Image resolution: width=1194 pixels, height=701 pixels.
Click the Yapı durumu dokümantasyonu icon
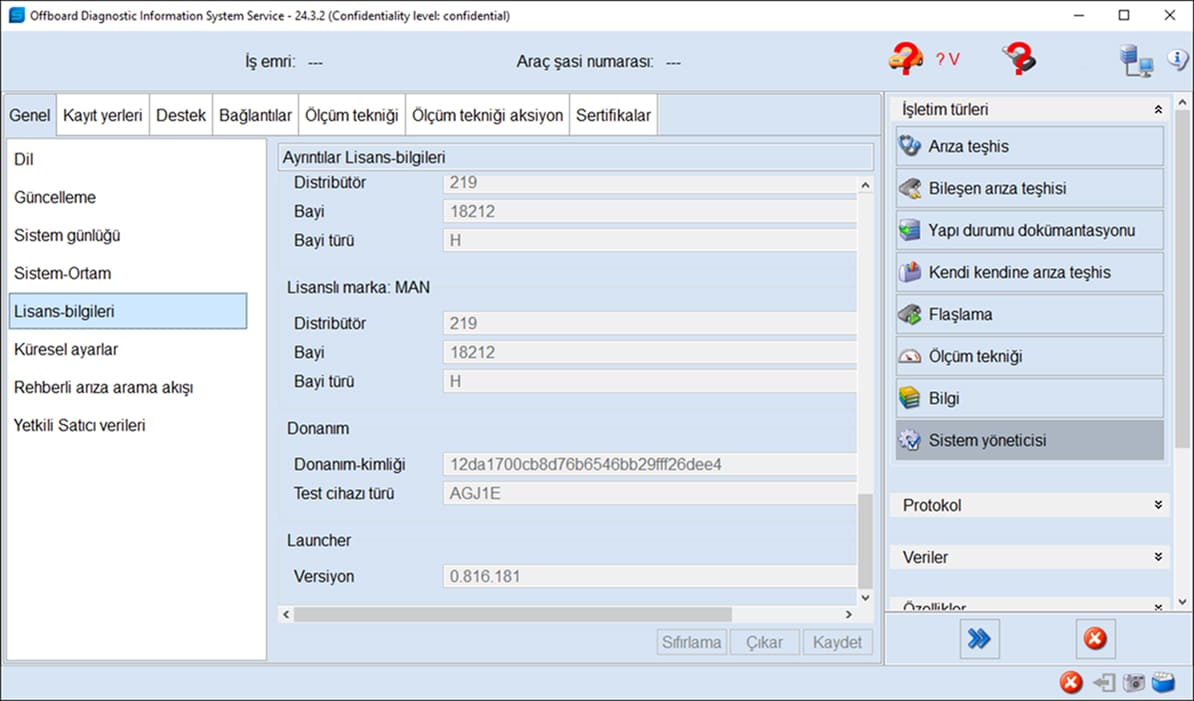pos(910,230)
